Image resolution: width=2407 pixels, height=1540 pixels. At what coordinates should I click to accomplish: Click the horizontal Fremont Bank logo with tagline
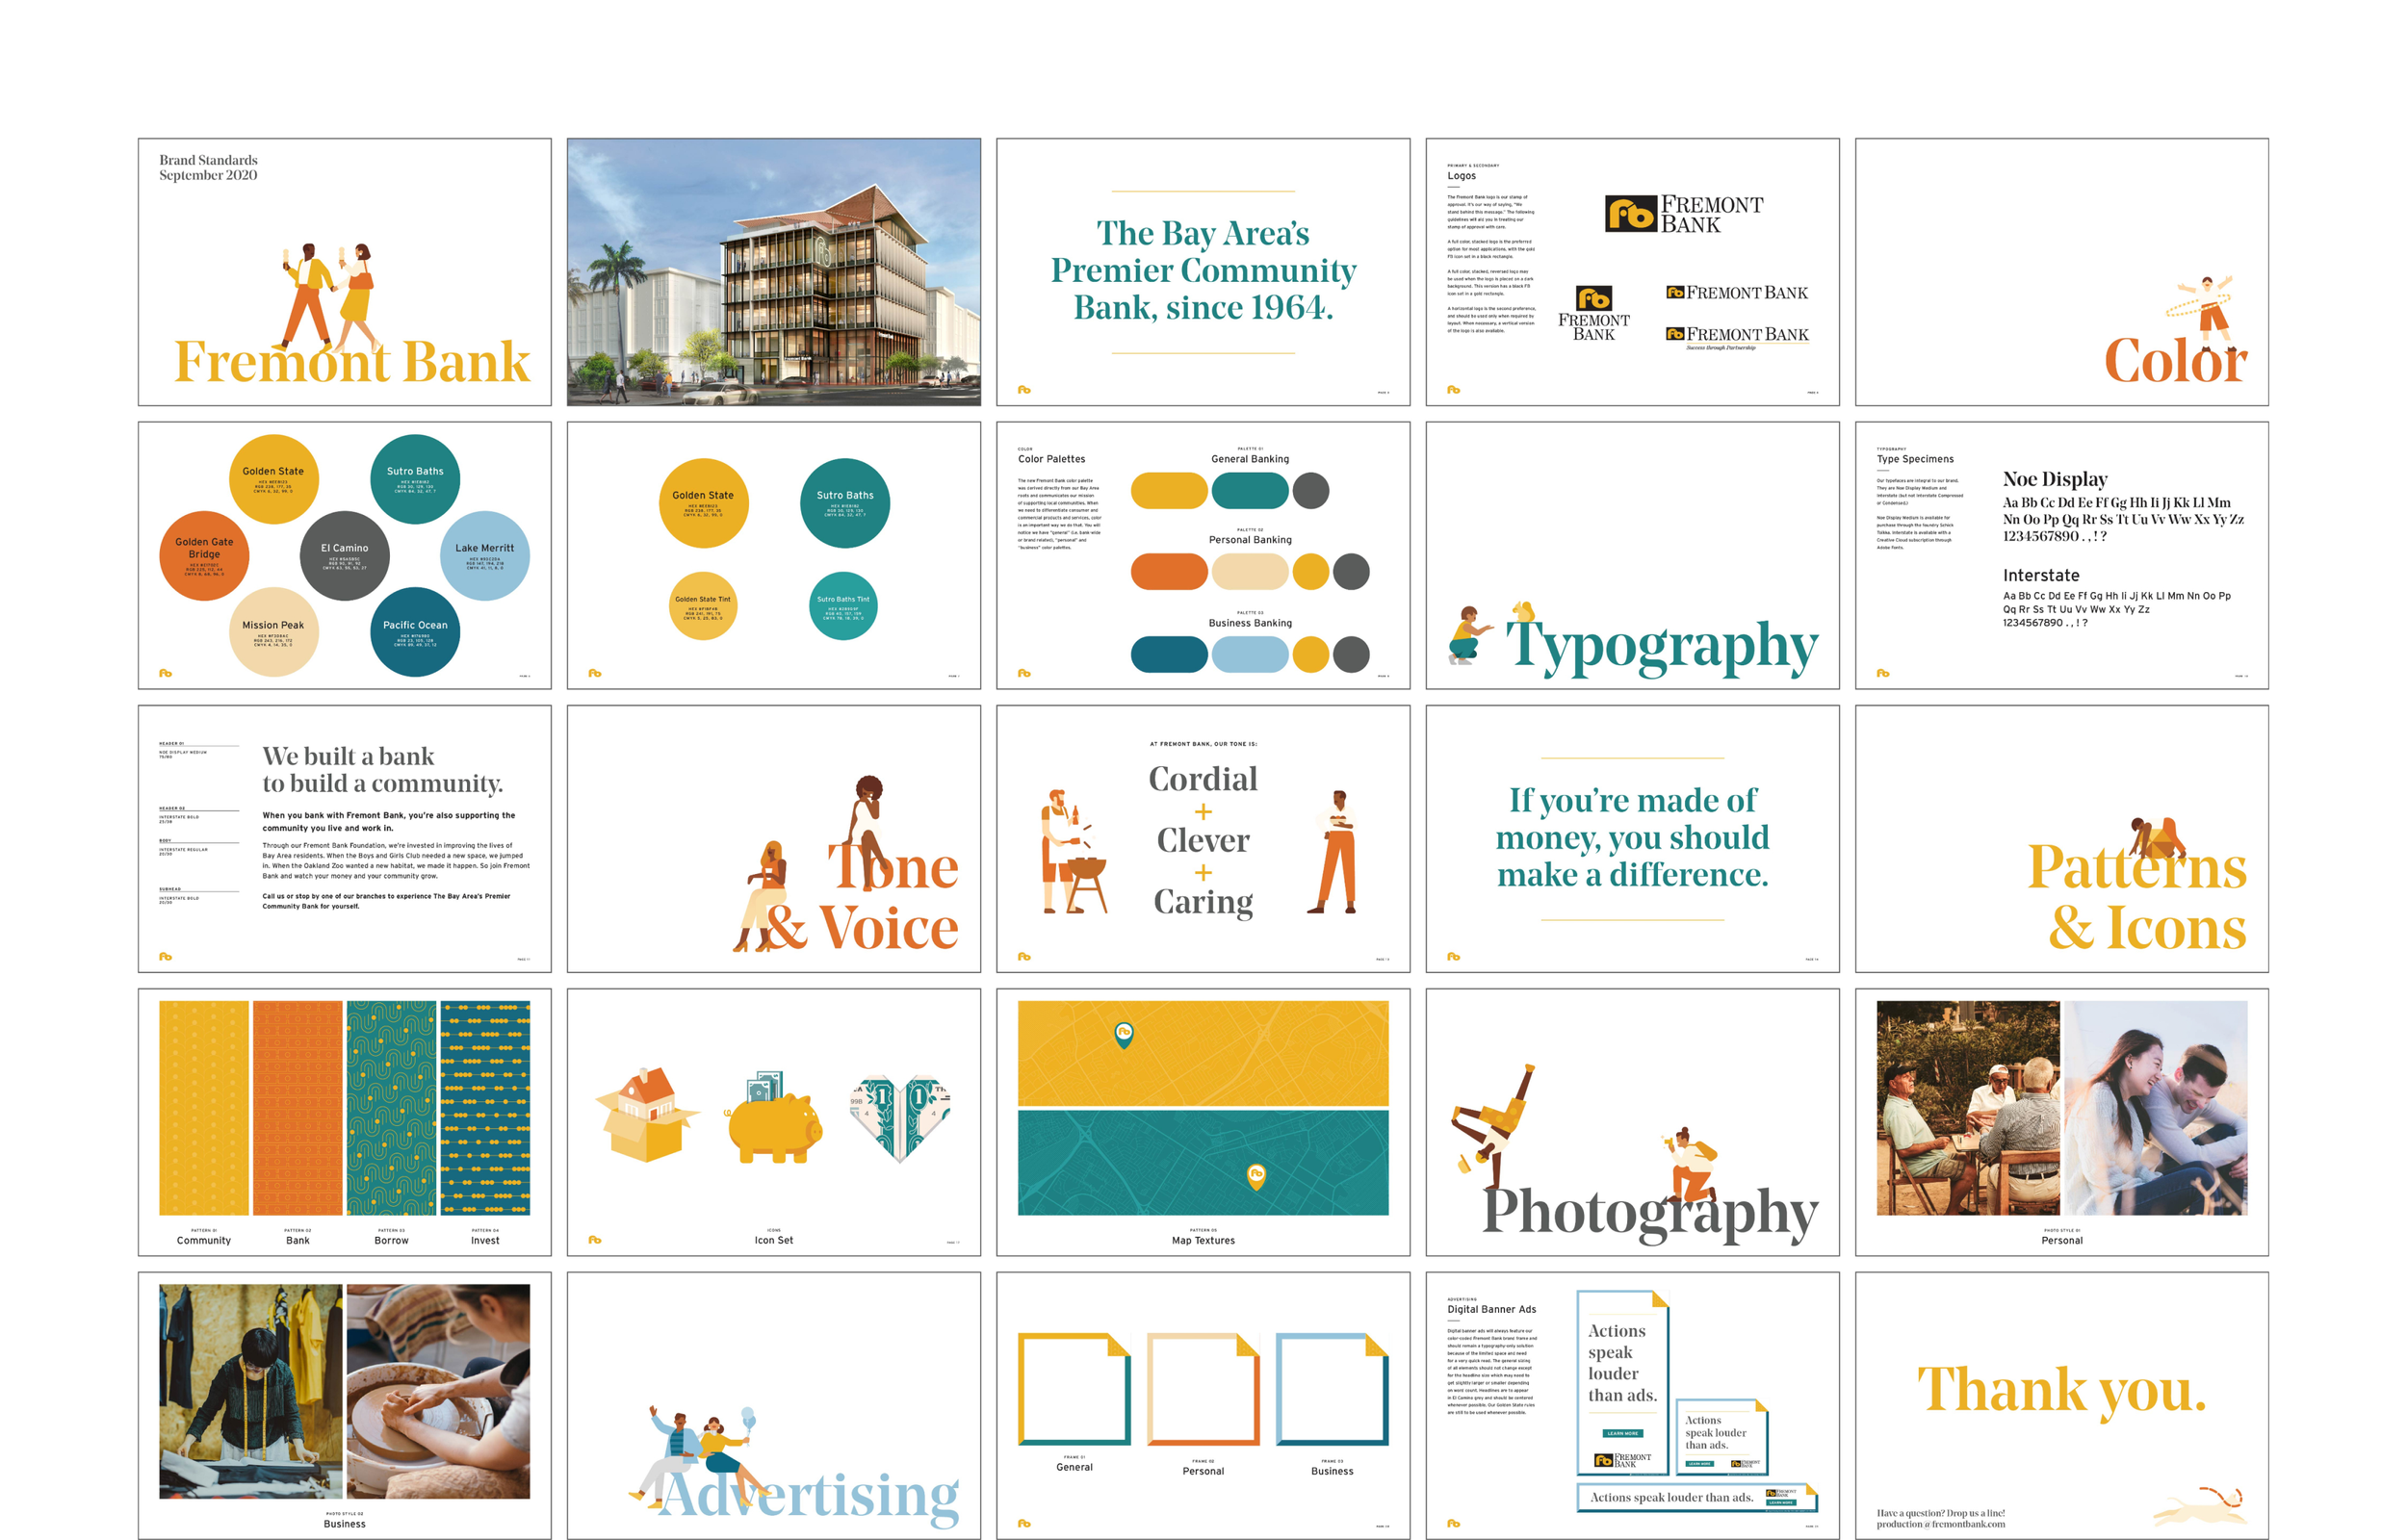[x=1736, y=338]
